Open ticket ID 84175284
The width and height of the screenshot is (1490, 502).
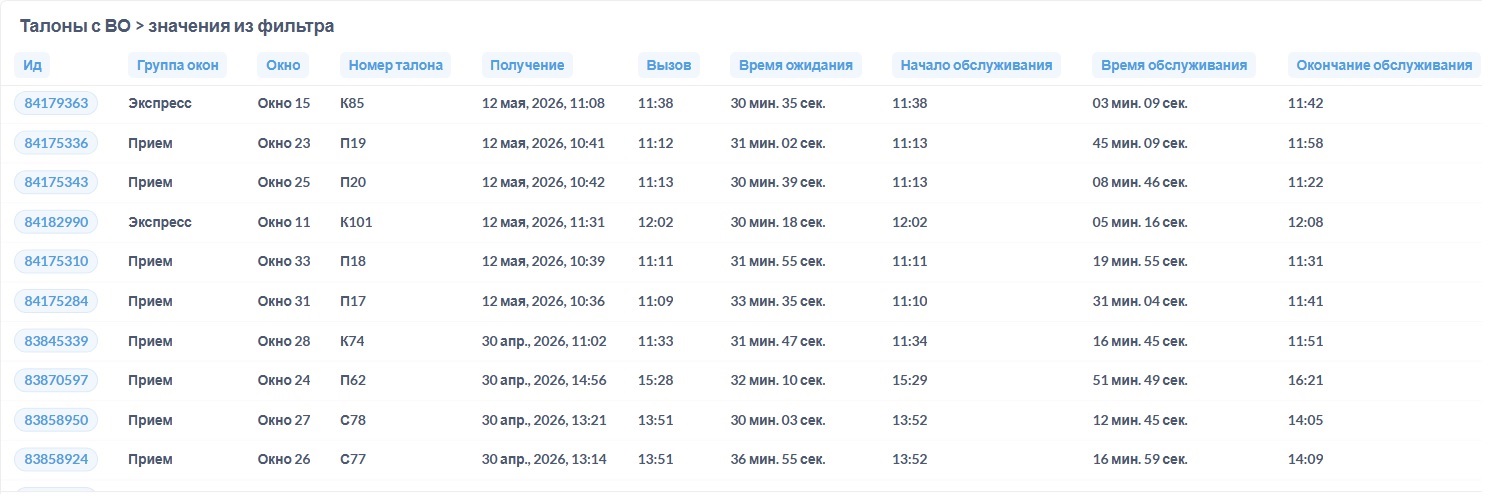tap(56, 301)
